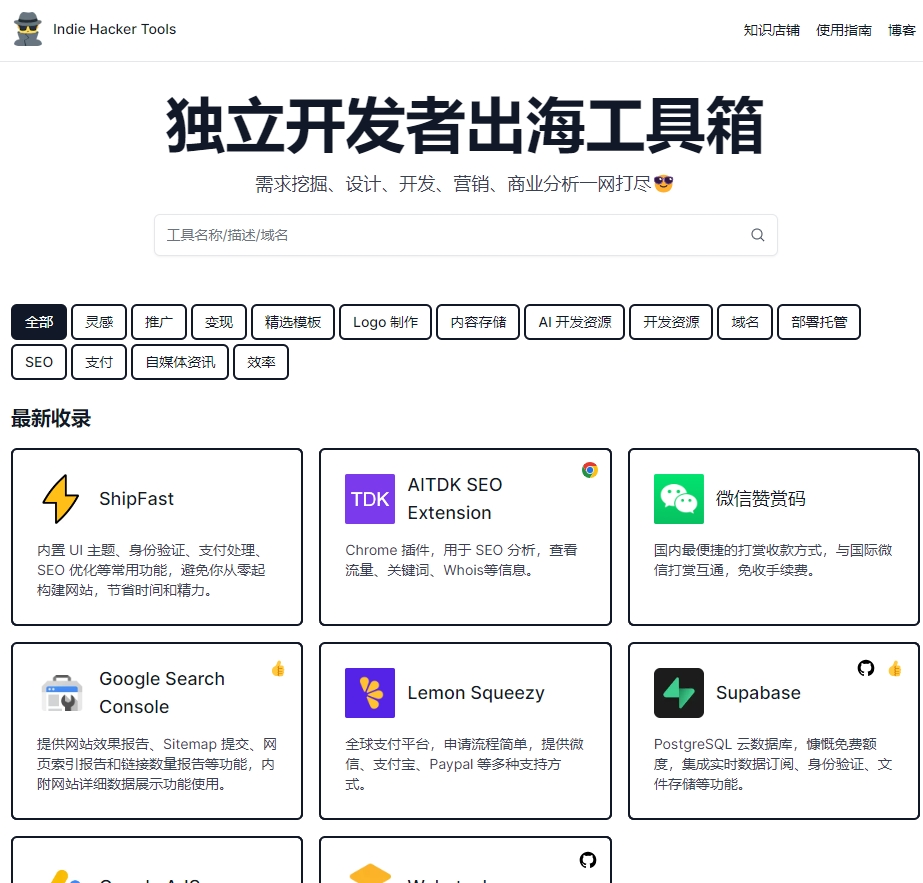Click Supabase description starting PostgreSQL 云数据库
Image resolution: width=923 pixels, height=883 pixels.
click(773, 764)
